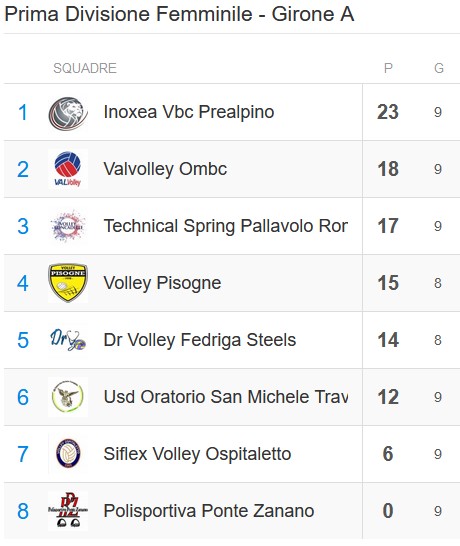This screenshot has width=460, height=546.
Task: Open the Inoxea Vbc Prealpino team name
Action: tap(189, 112)
